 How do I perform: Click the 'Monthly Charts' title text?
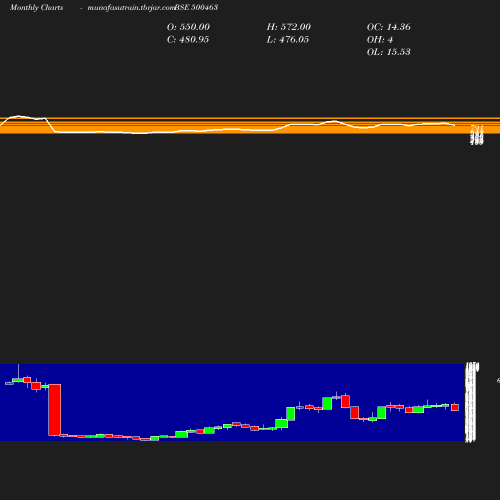pyautogui.click(x=36, y=7)
